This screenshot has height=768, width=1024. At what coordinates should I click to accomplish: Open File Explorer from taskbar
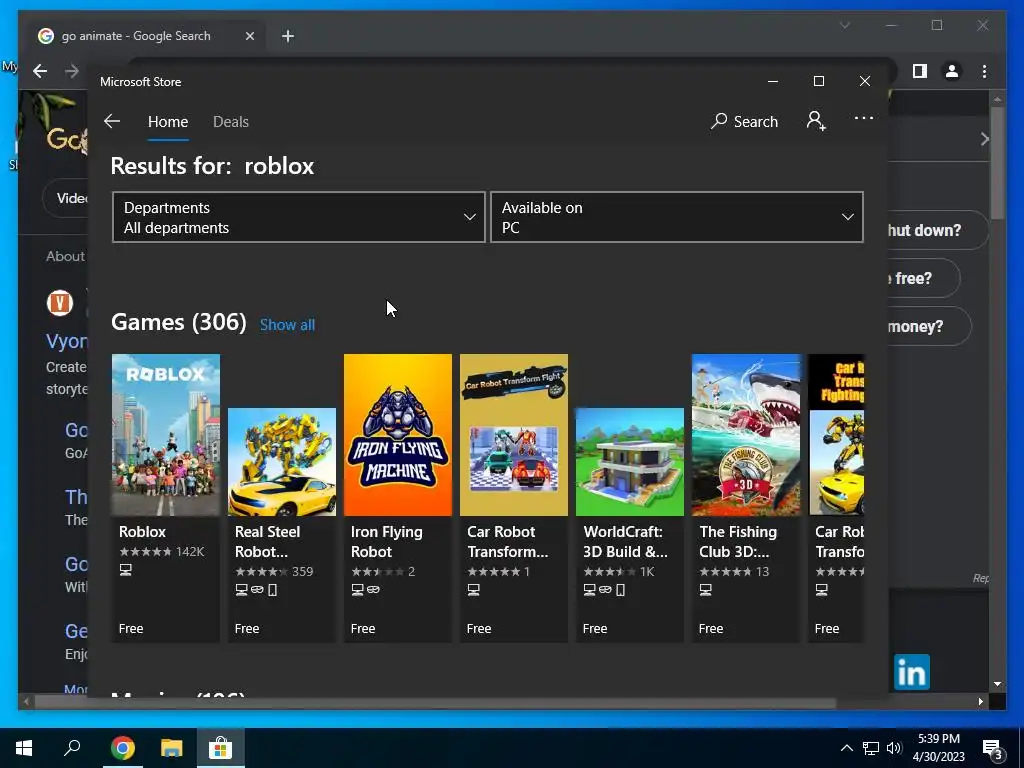point(172,748)
